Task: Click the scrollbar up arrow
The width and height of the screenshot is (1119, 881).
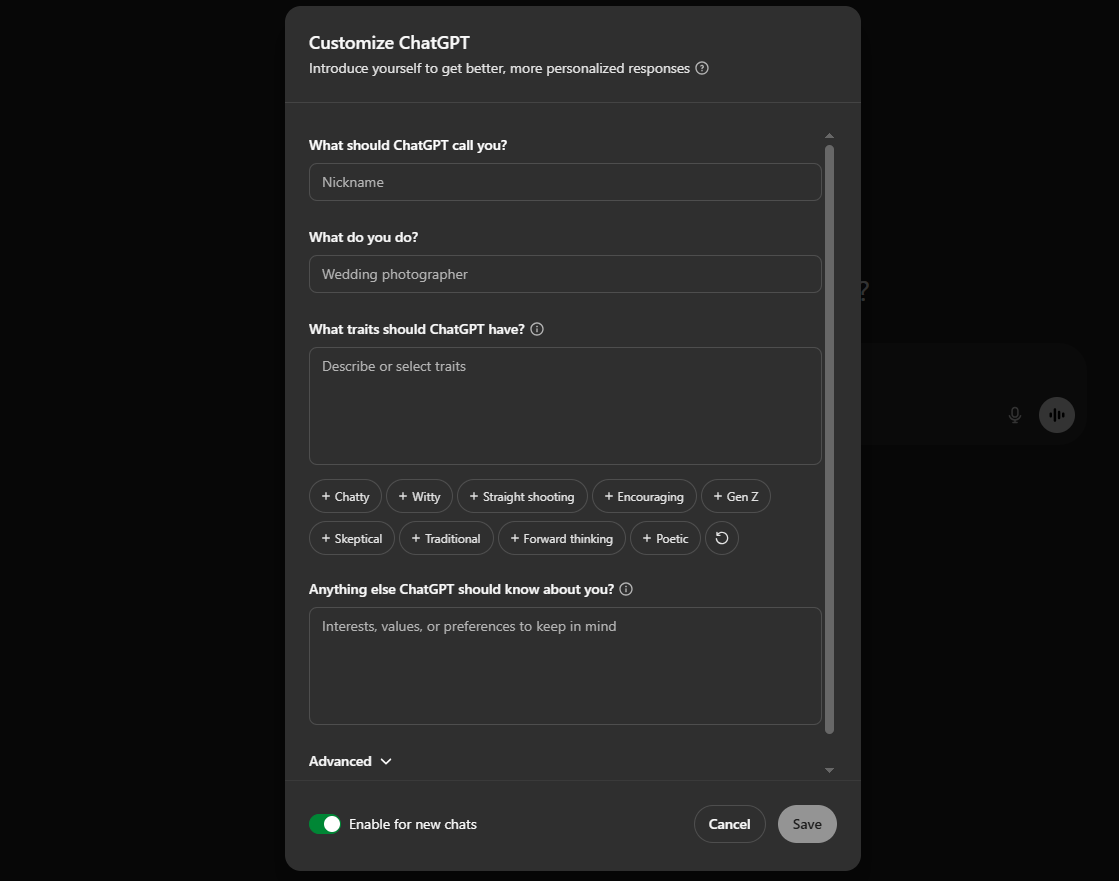Action: (x=829, y=136)
